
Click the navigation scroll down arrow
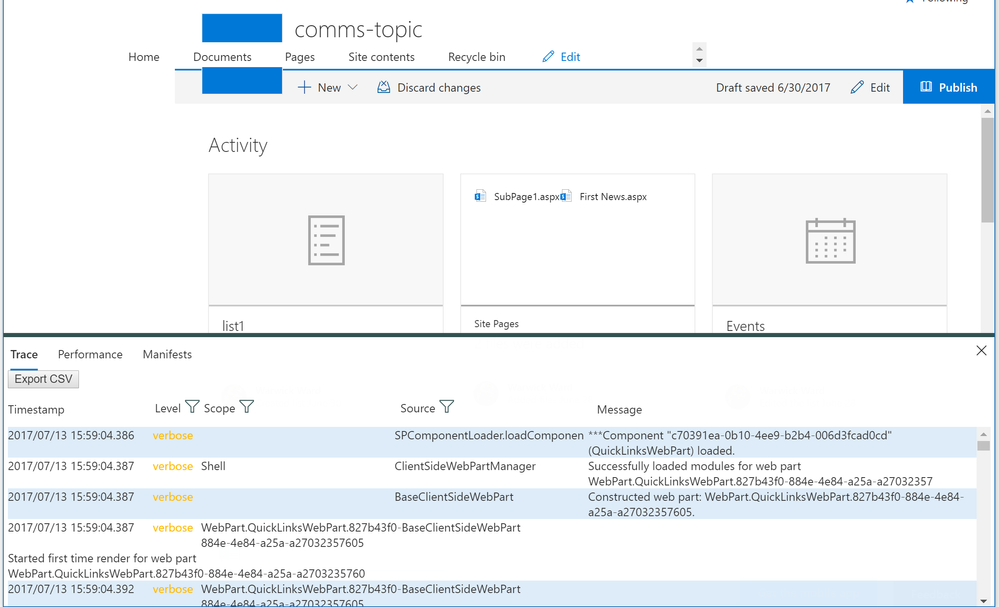699,61
